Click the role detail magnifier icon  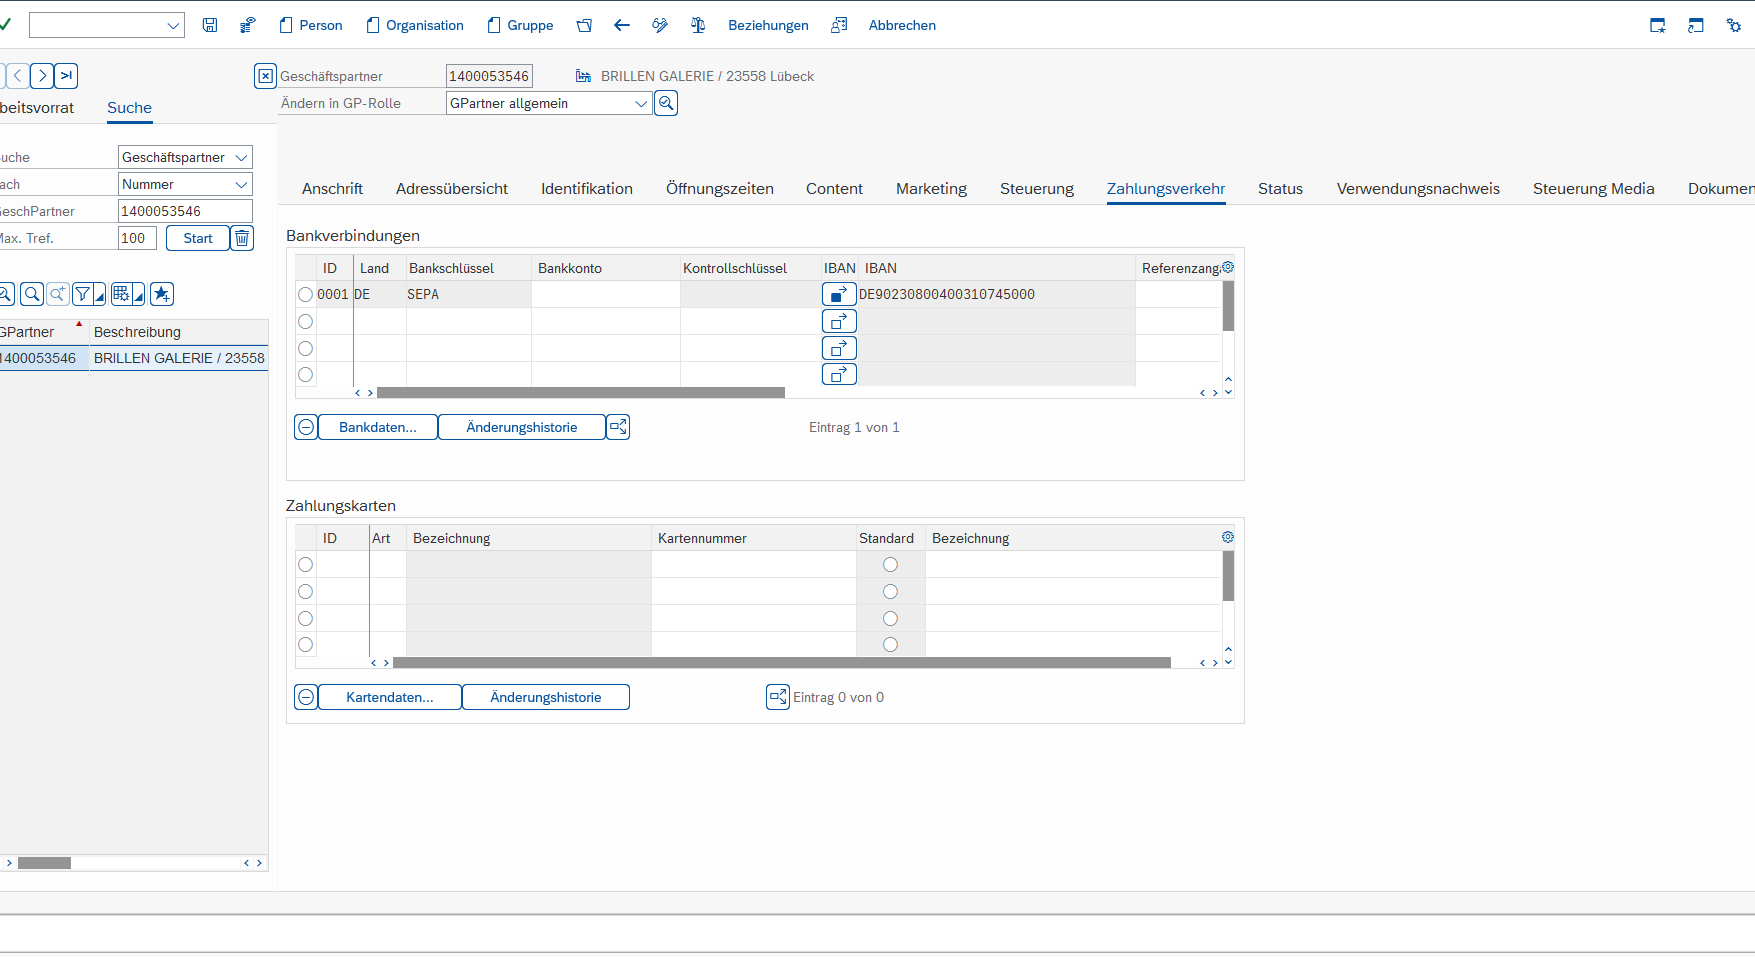(x=666, y=103)
